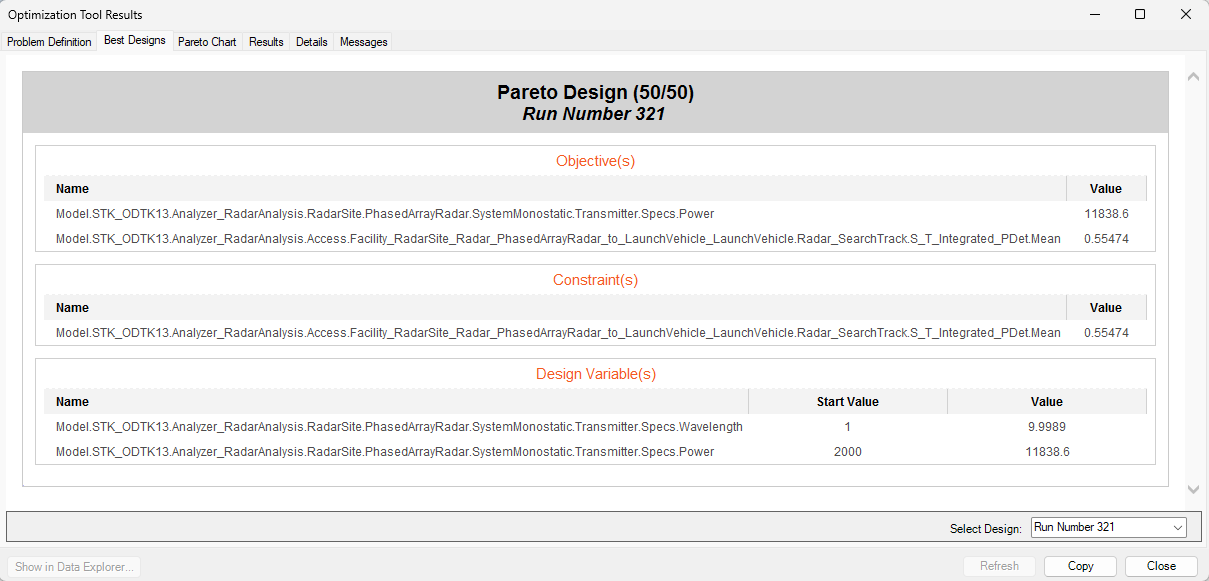Select the Details tab
This screenshot has height=581, width=1209.
(x=311, y=42)
